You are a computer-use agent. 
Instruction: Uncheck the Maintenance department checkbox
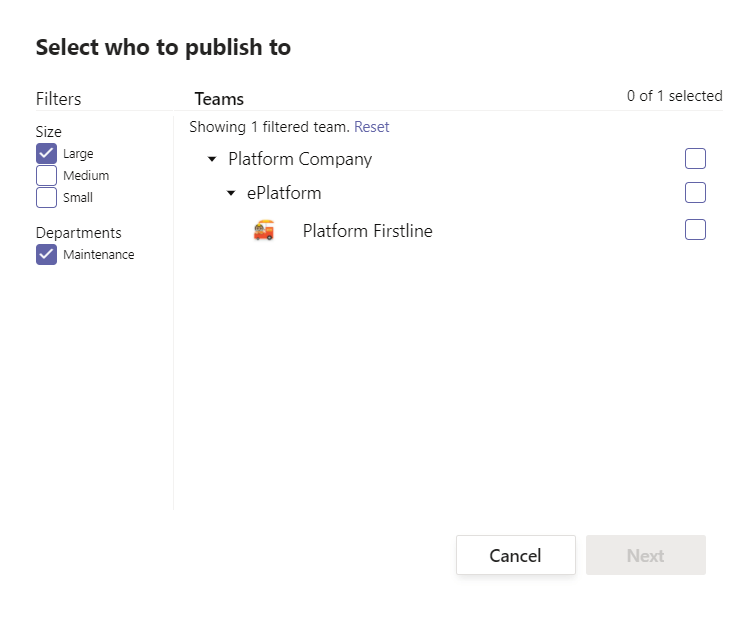click(x=46, y=255)
